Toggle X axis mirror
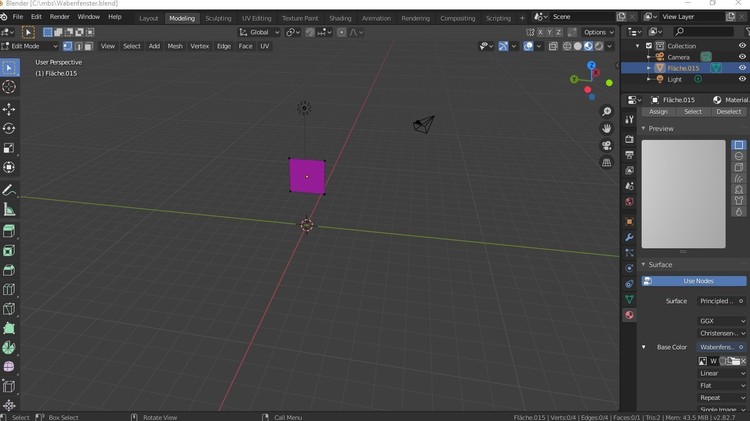750x421 pixels. point(540,32)
